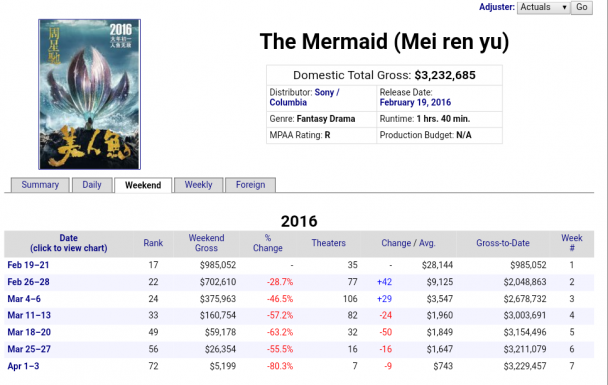View the Mar 25–27 weekend chart
The height and width of the screenshot is (385, 608).
[x=29, y=349]
